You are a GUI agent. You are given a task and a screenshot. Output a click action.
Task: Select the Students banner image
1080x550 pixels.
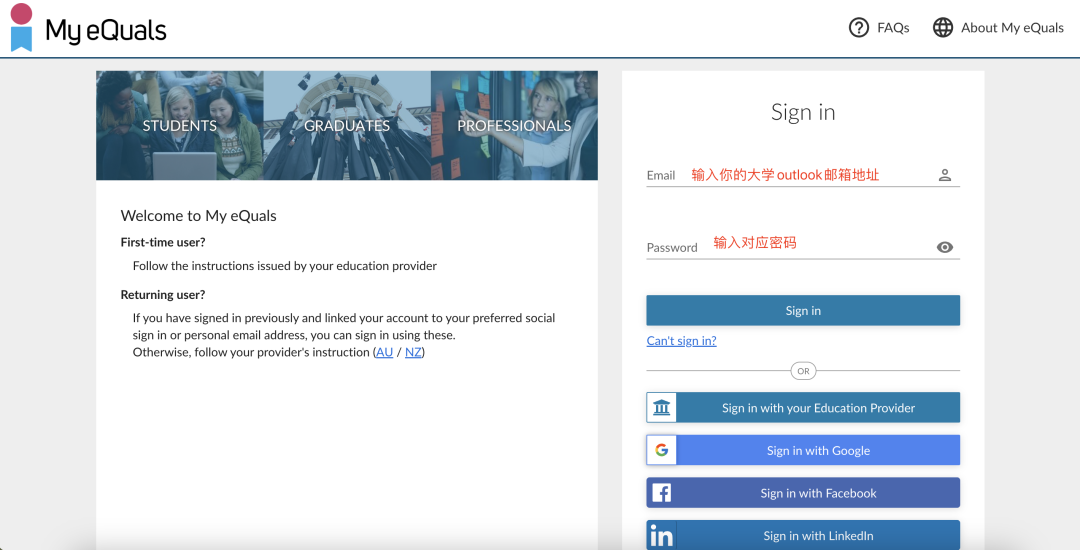180,125
